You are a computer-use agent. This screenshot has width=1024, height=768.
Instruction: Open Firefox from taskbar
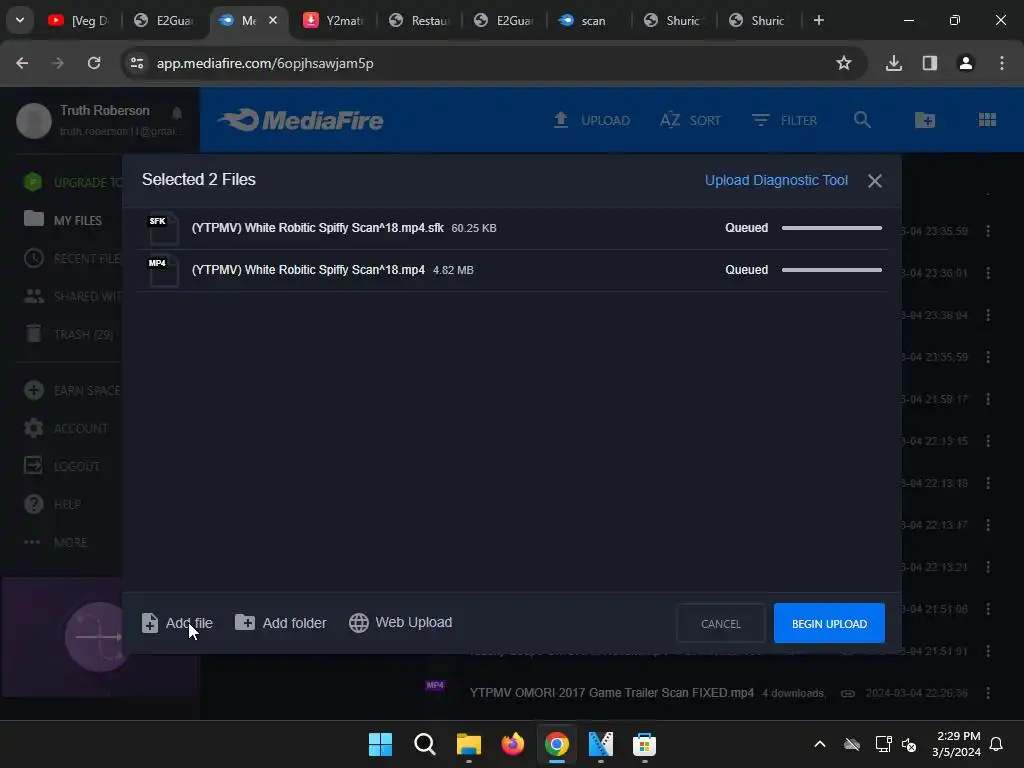click(513, 744)
